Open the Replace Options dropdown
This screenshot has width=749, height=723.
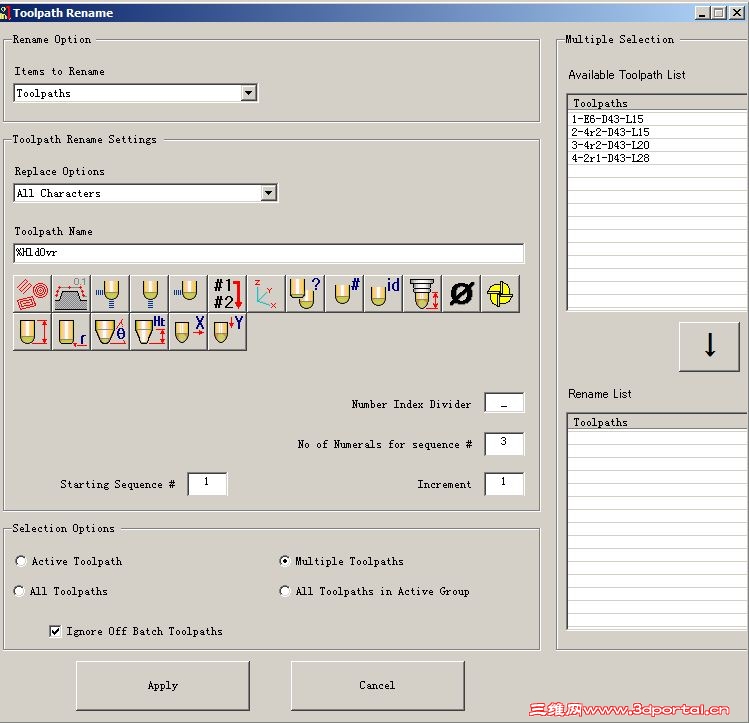tap(268, 193)
